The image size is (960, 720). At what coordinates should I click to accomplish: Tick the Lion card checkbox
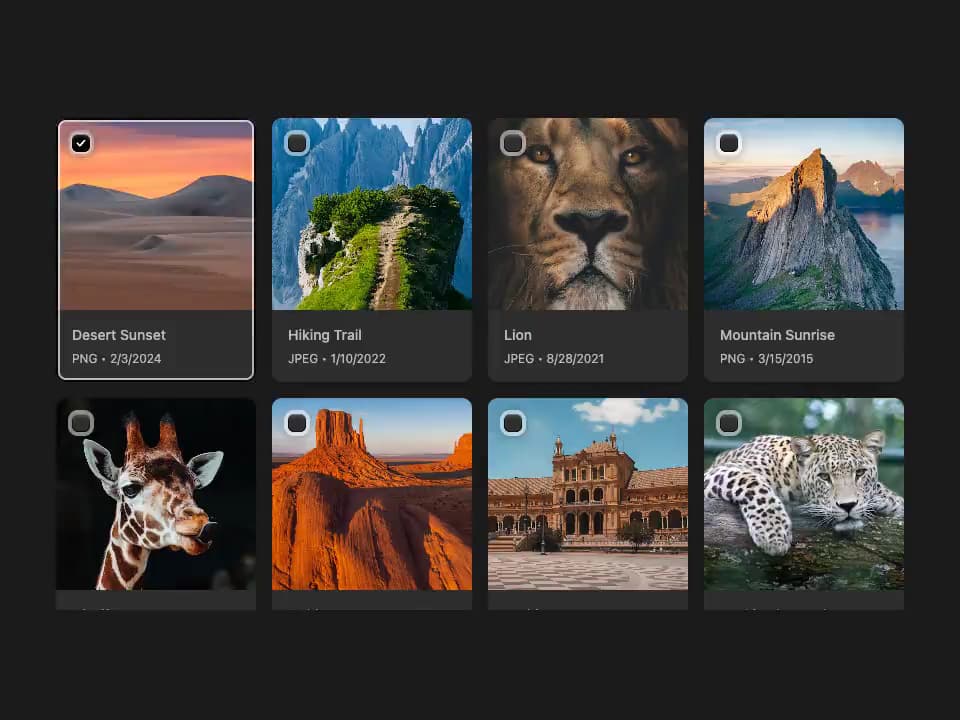pos(513,143)
